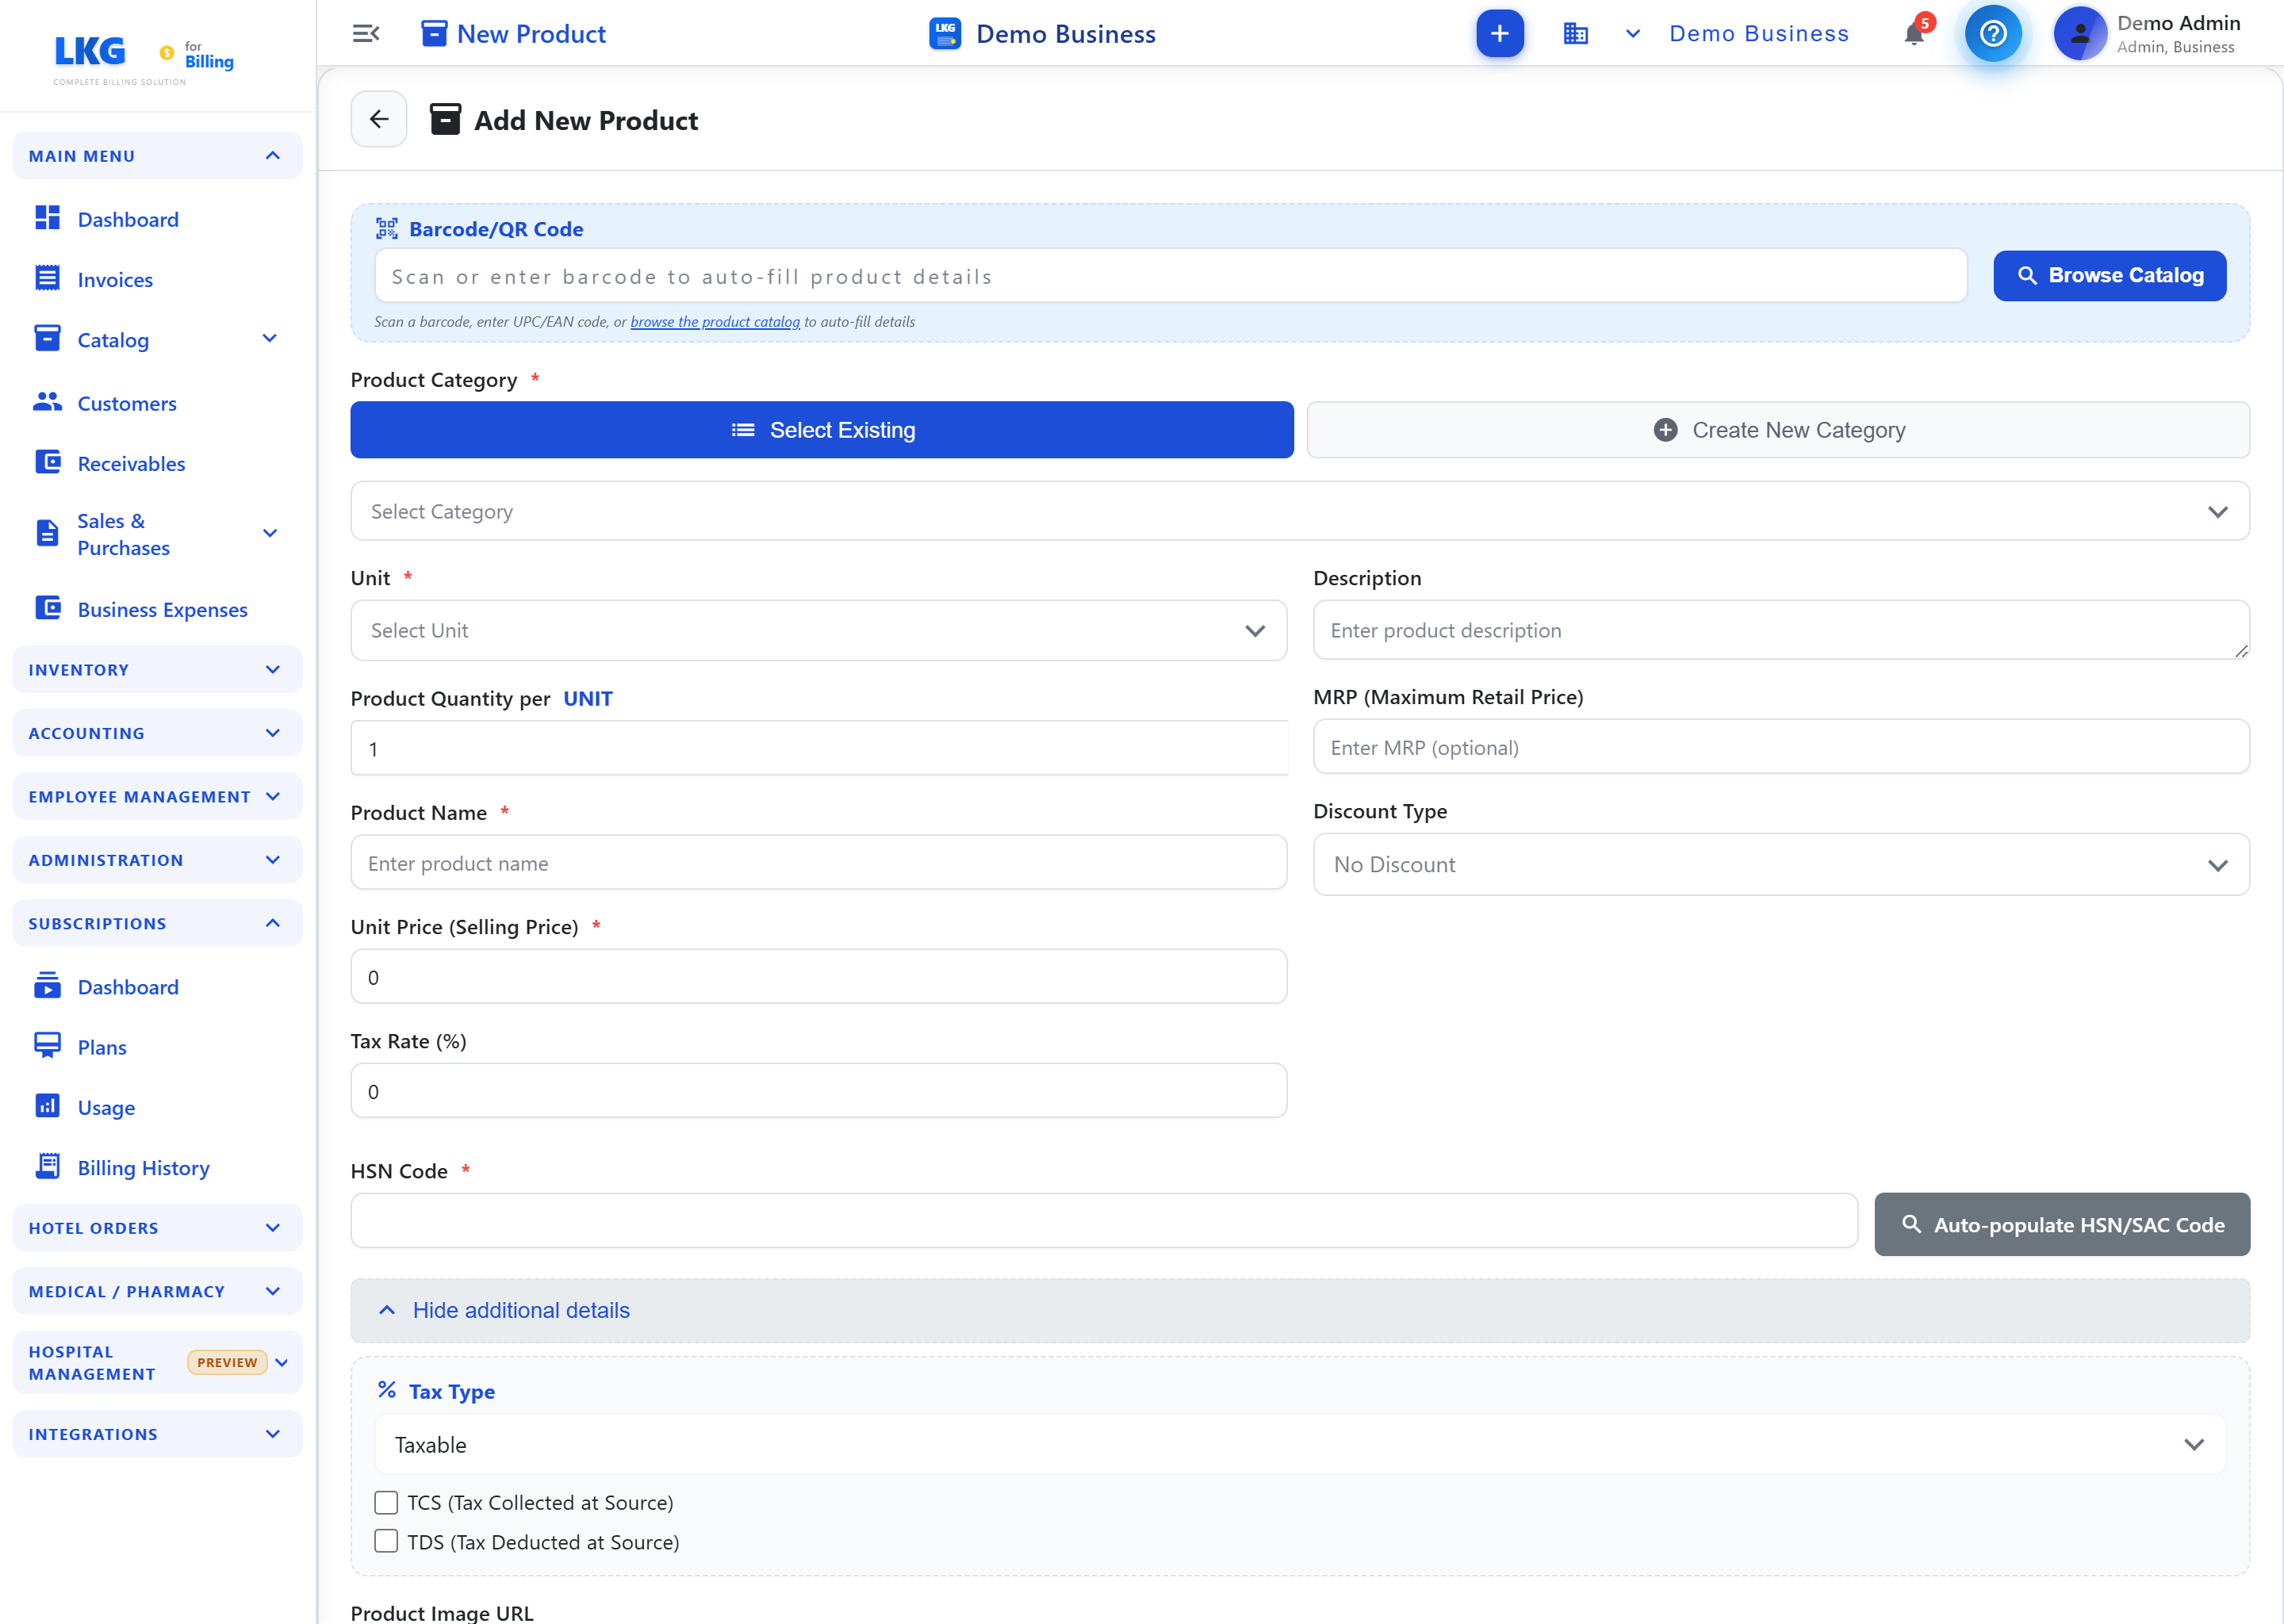This screenshot has width=2284, height=1624.
Task: Open the Discount Type dropdown
Action: [x=1781, y=865]
